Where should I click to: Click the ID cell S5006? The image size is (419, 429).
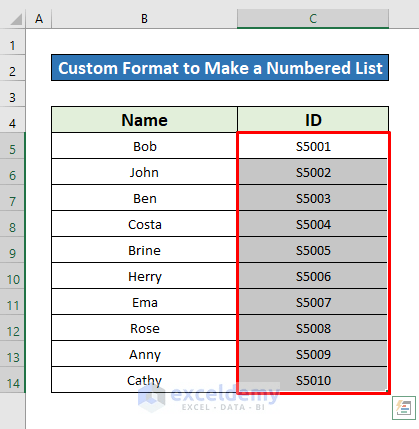[x=313, y=276]
